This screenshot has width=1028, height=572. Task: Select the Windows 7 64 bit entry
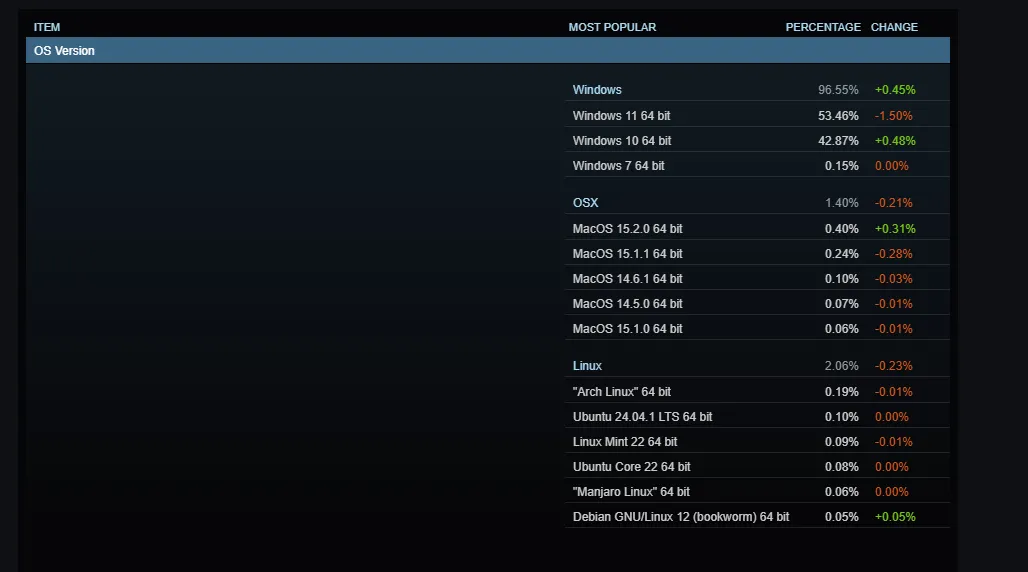(618, 166)
